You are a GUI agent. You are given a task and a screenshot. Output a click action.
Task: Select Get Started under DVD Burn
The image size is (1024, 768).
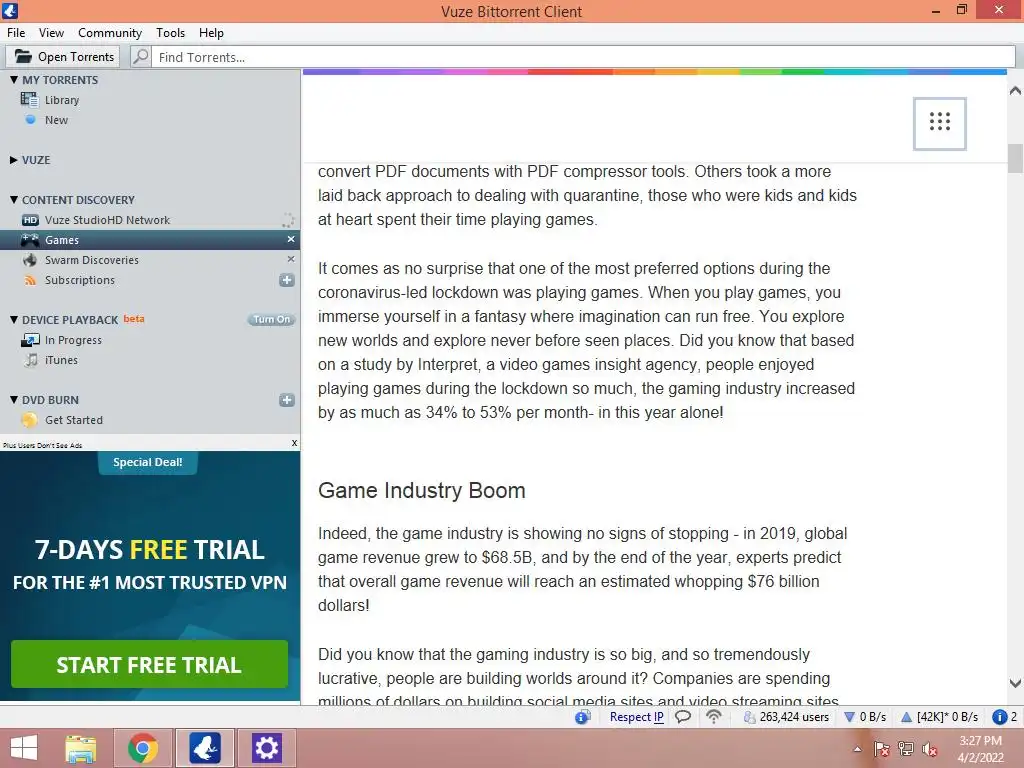tap(74, 420)
